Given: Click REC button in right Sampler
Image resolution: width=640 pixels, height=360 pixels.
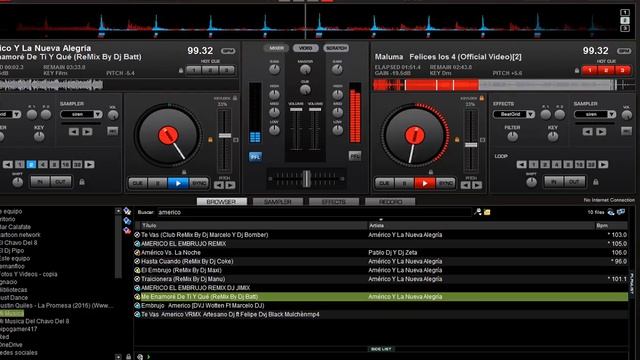Looking at the screenshot, I should [x=626, y=131].
